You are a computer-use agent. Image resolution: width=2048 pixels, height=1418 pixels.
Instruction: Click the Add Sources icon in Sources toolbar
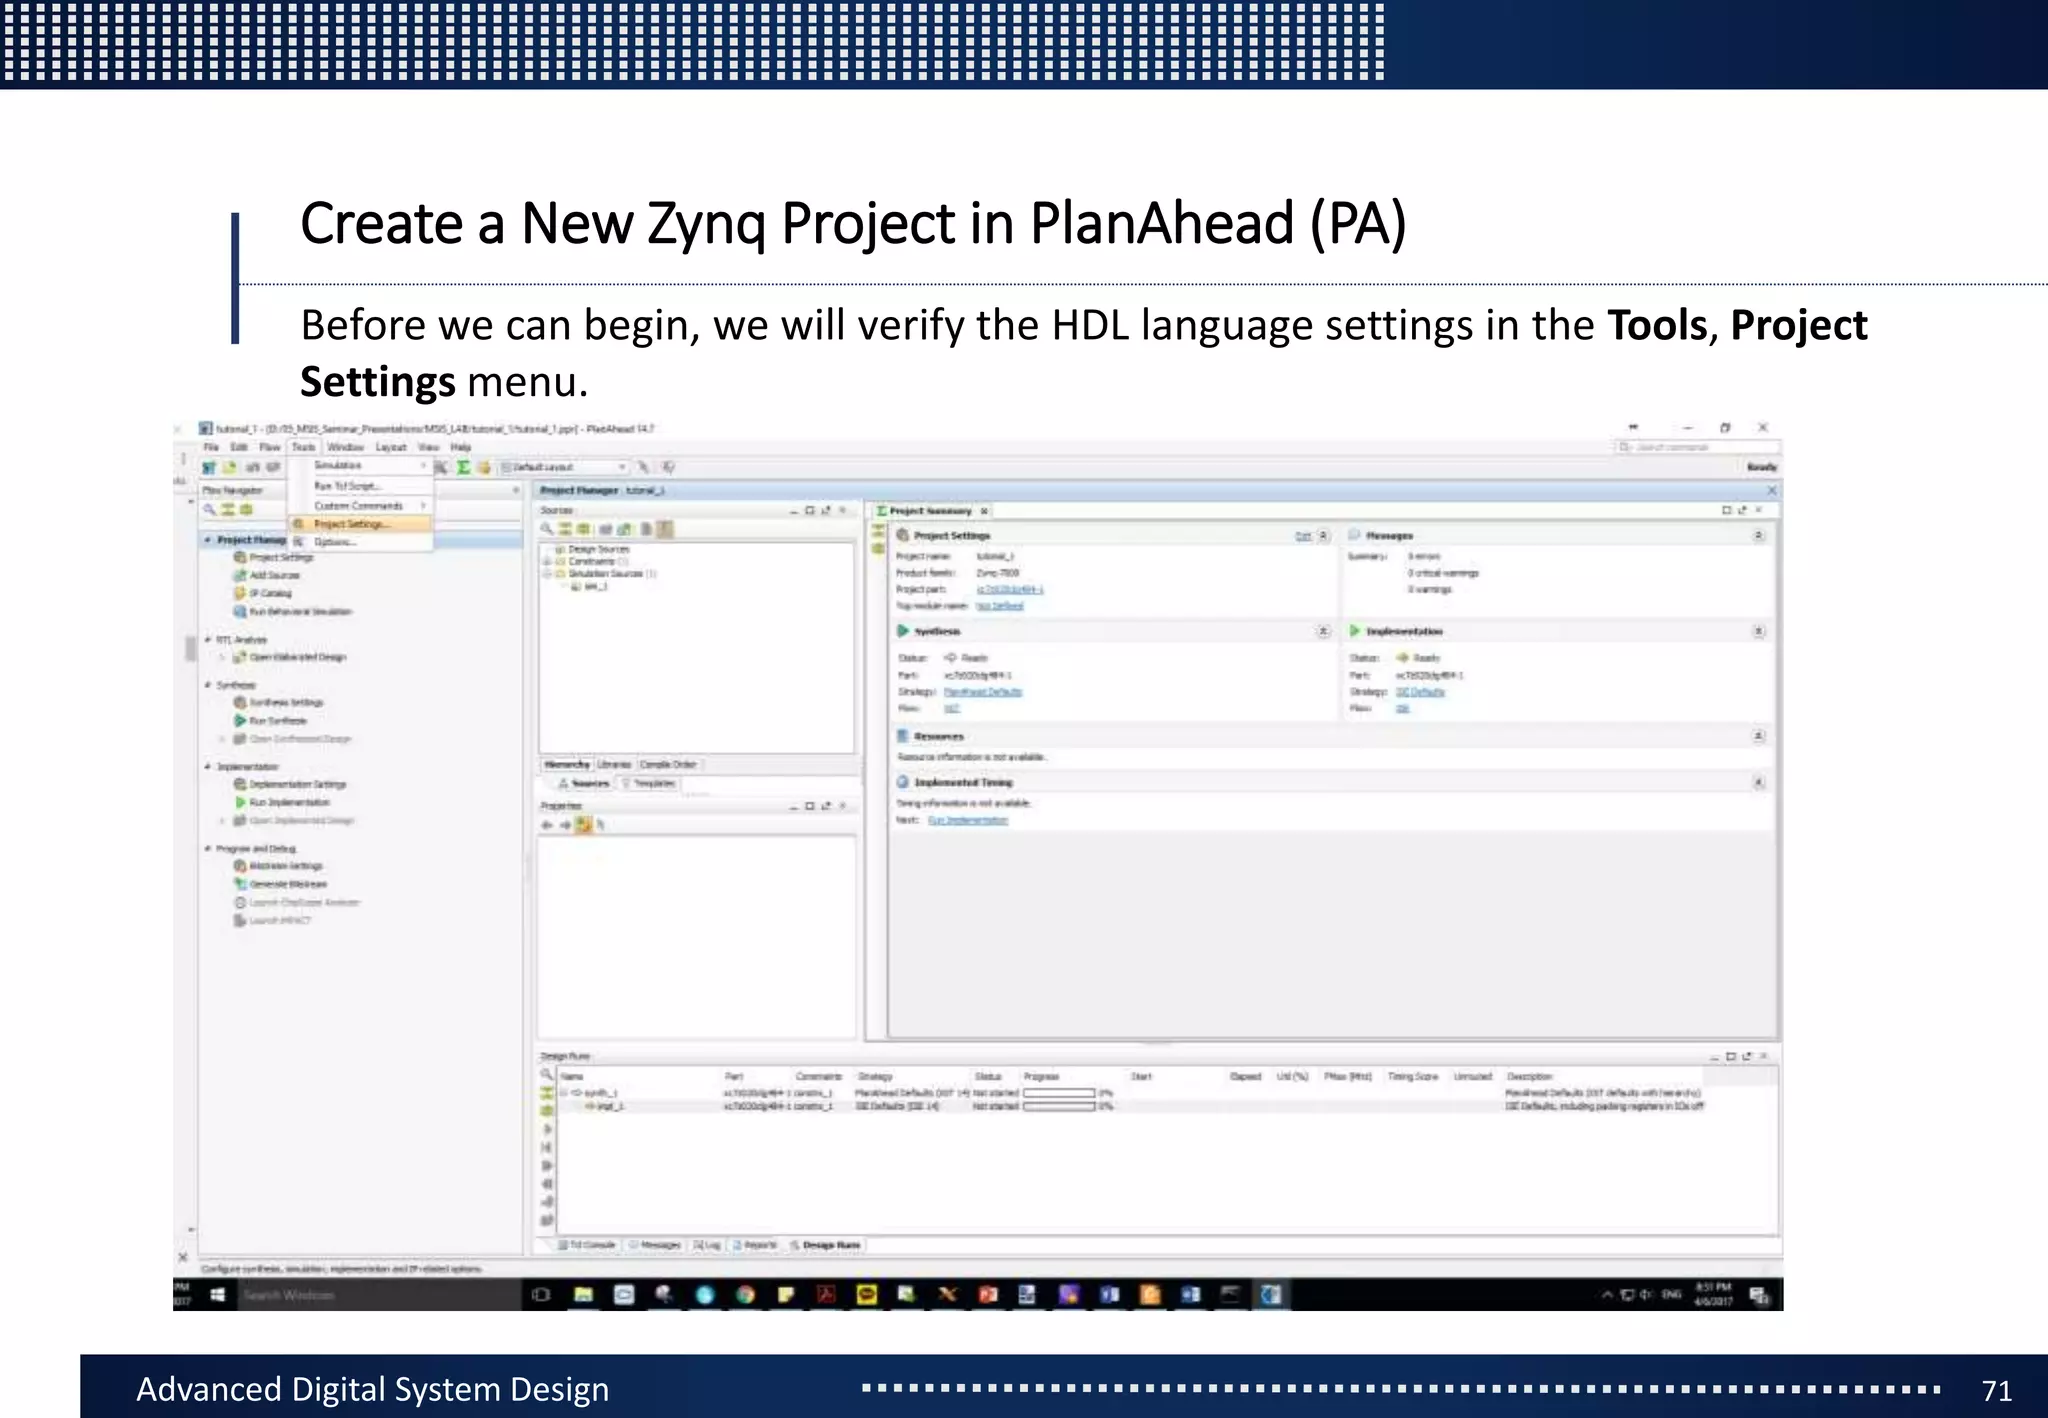point(625,529)
